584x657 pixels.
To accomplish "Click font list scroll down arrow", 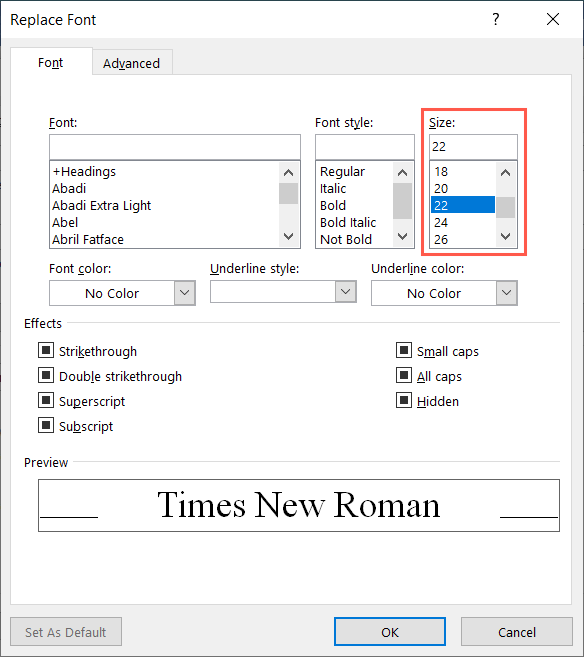I will point(288,236).
